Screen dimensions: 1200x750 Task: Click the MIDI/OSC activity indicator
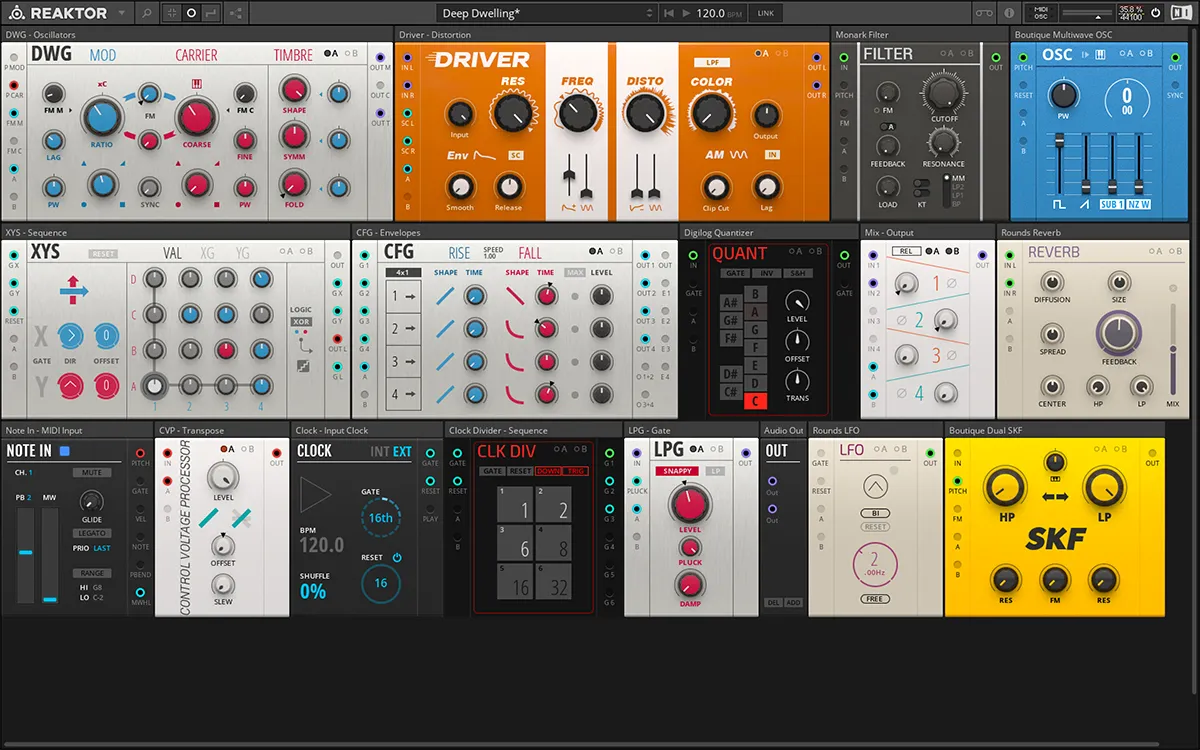(x=1041, y=12)
